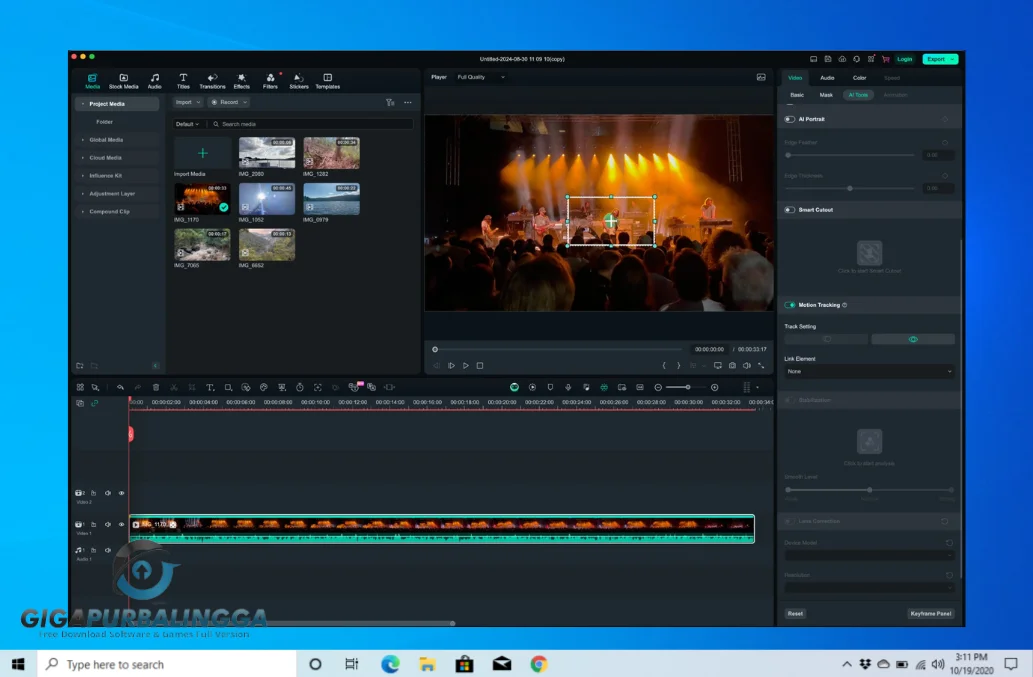Click the color palette icon in timeline toolbar
The width and height of the screenshot is (1033, 677).
coord(264,387)
